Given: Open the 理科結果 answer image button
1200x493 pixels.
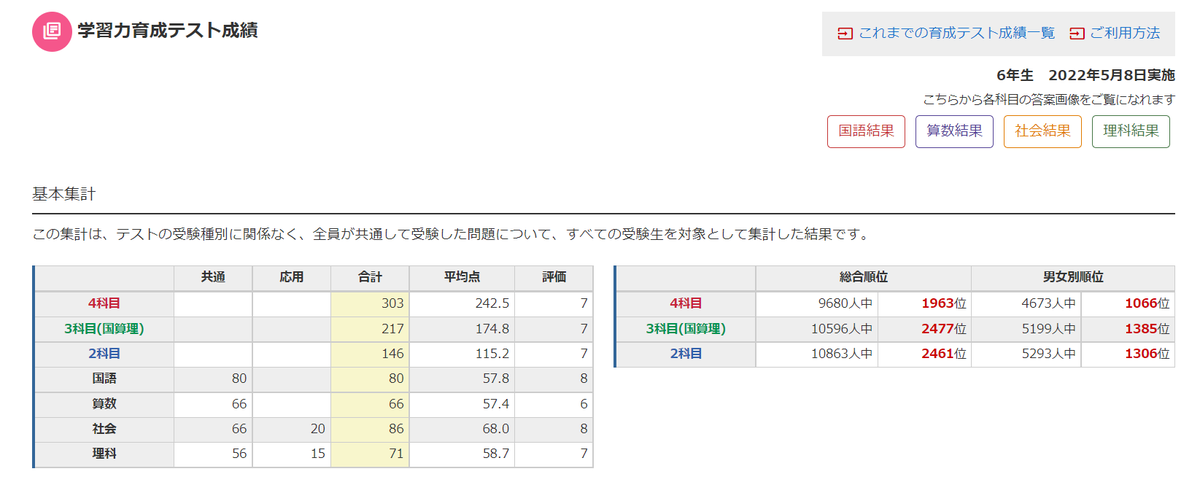Looking at the screenshot, I should click(x=1131, y=131).
